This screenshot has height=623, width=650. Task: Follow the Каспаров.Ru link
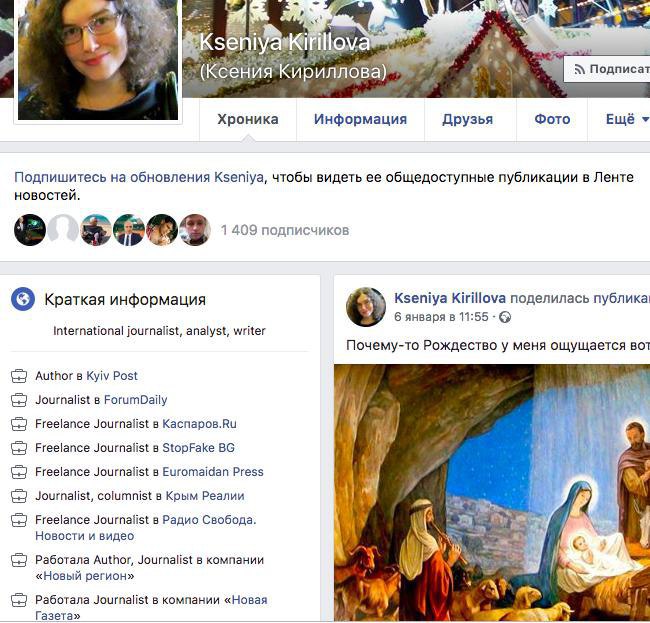pyautogui.click(x=199, y=424)
